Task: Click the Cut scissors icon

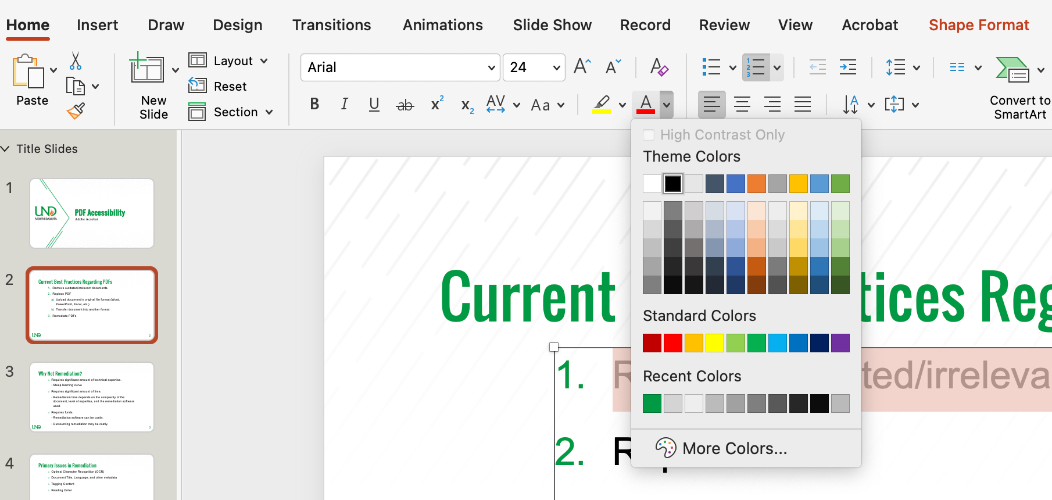Action: coord(75,62)
